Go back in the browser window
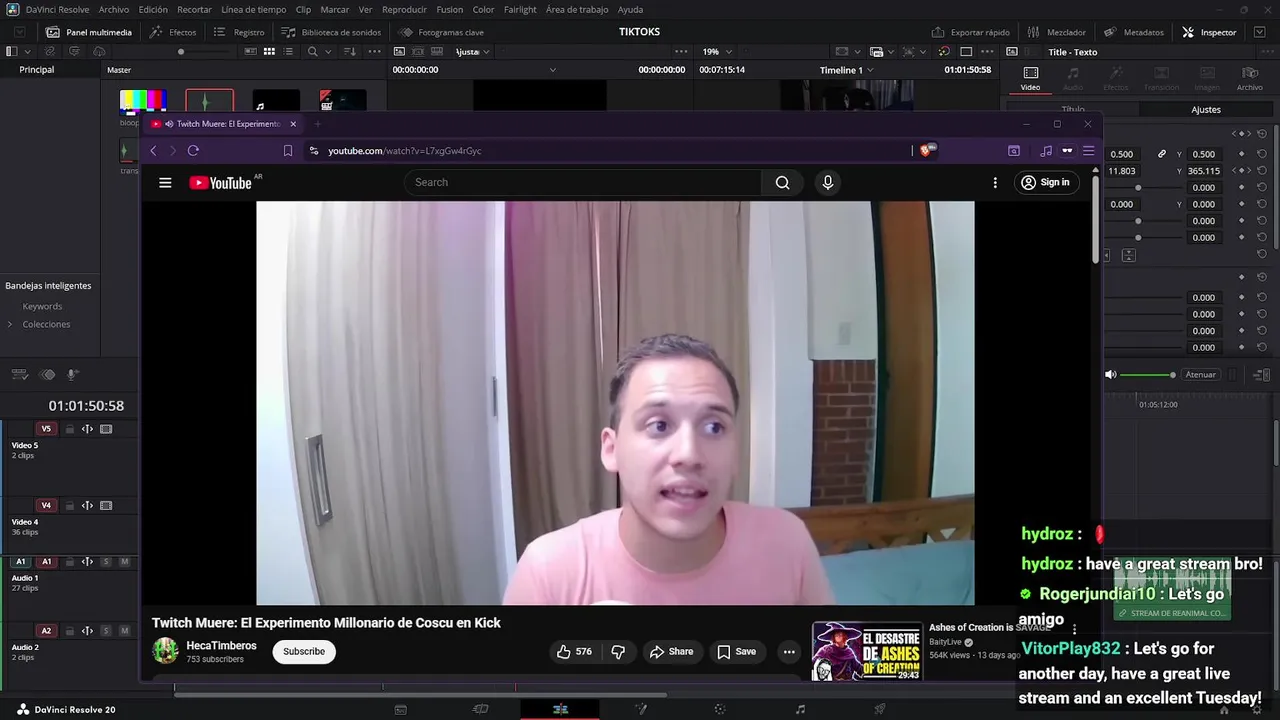Image resolution: width=1280 pixels, height=720 pixels. coord(153,150)
